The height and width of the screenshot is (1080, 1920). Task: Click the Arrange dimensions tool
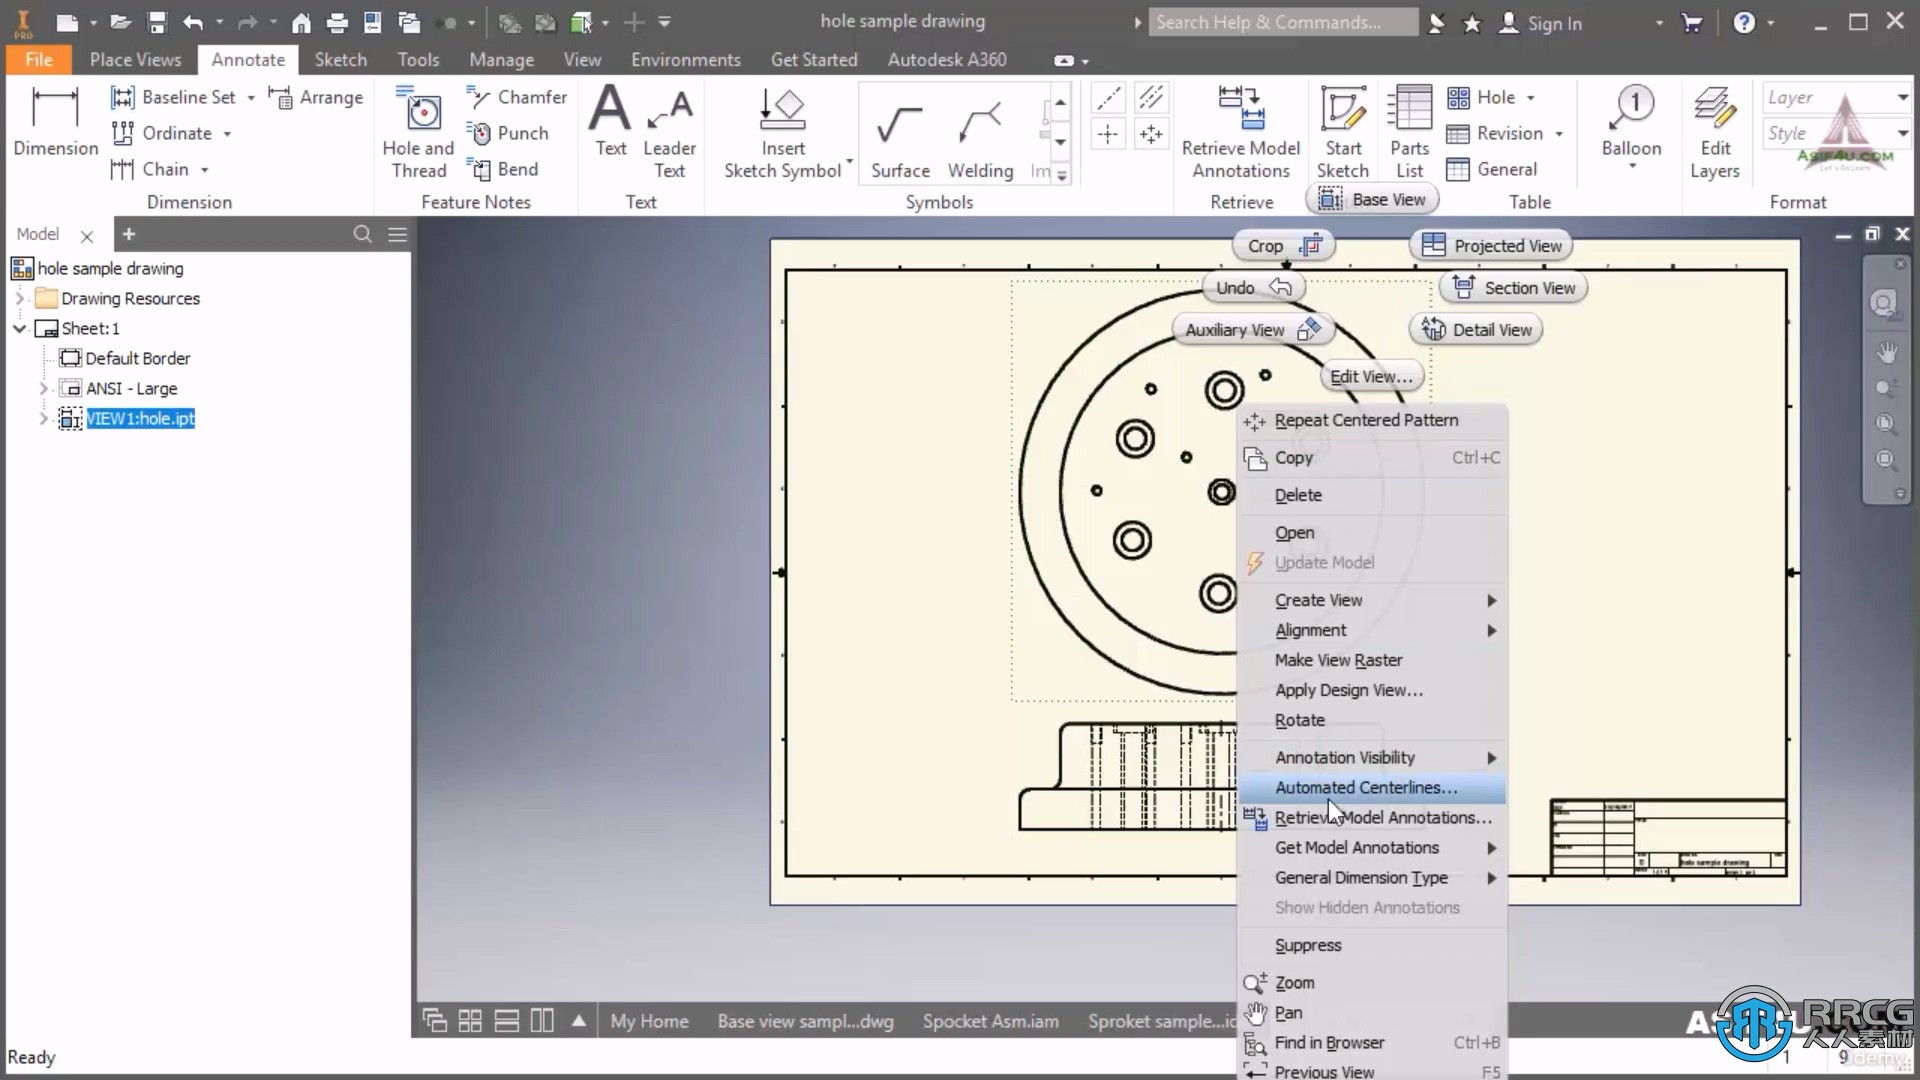tap(316, 97)
